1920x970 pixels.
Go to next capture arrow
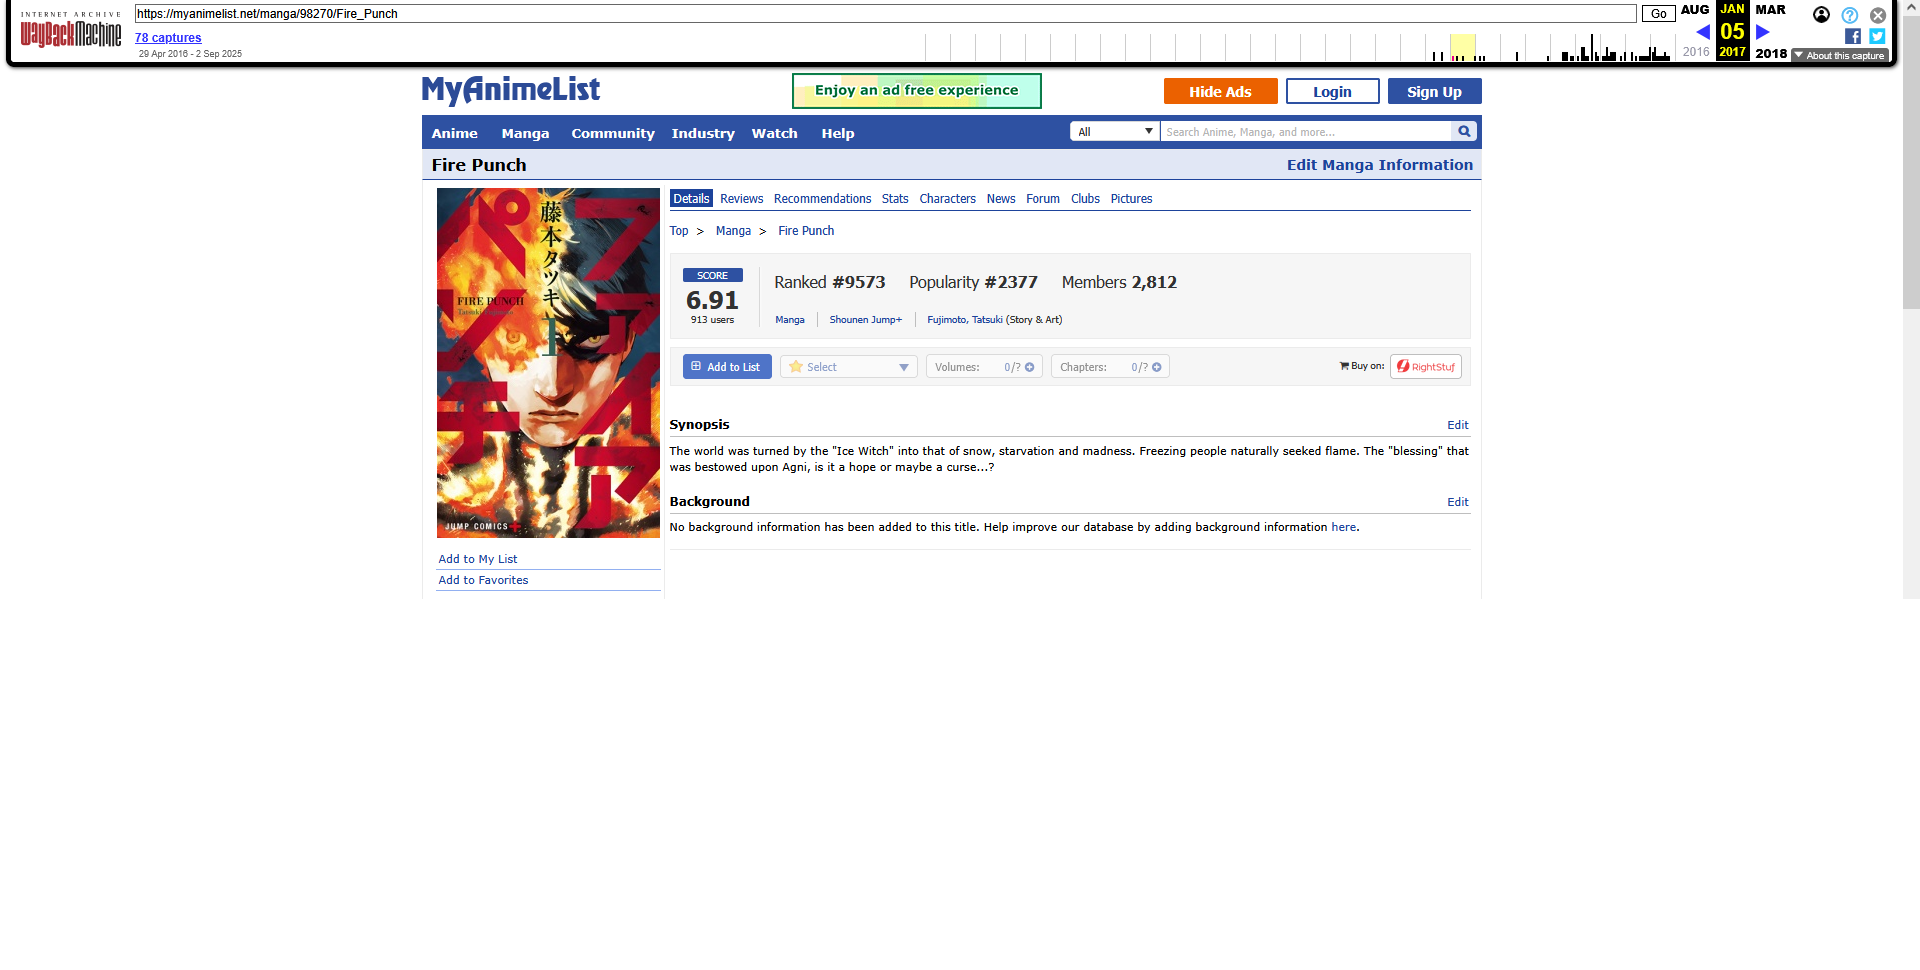tap(1762, 32)
